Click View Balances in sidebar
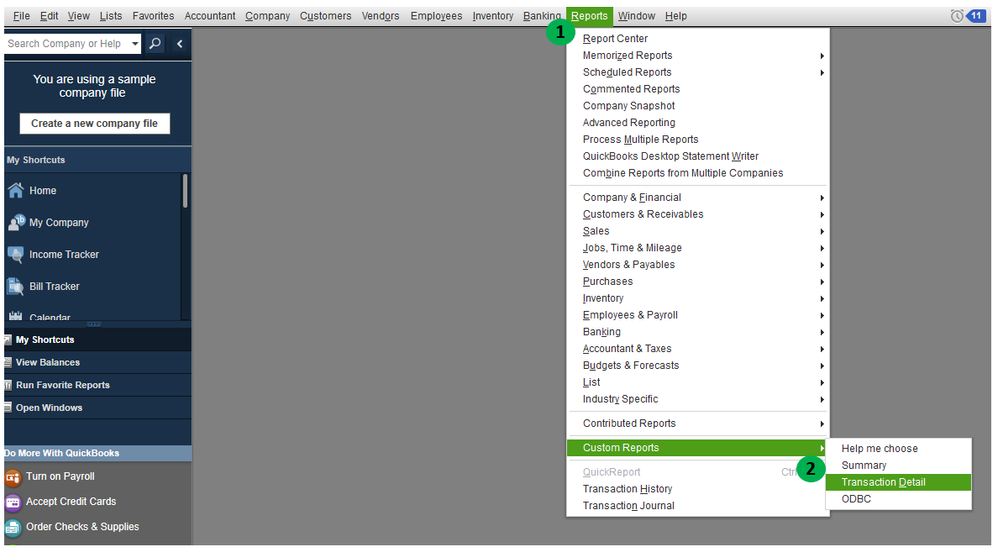 tap(48, 362)
